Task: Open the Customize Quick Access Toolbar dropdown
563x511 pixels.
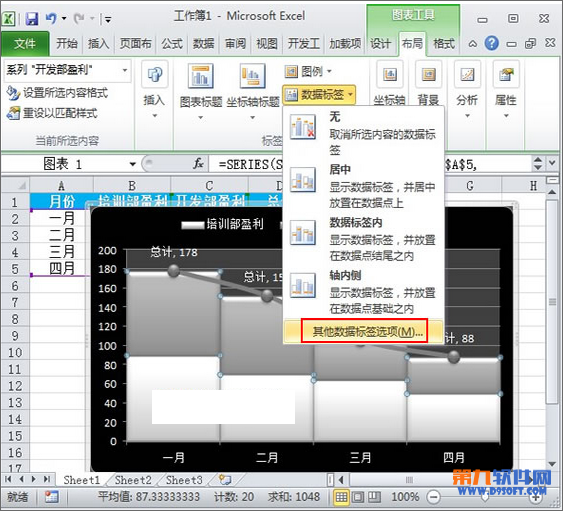Action: pyautogui.click(x=107, y=19)
